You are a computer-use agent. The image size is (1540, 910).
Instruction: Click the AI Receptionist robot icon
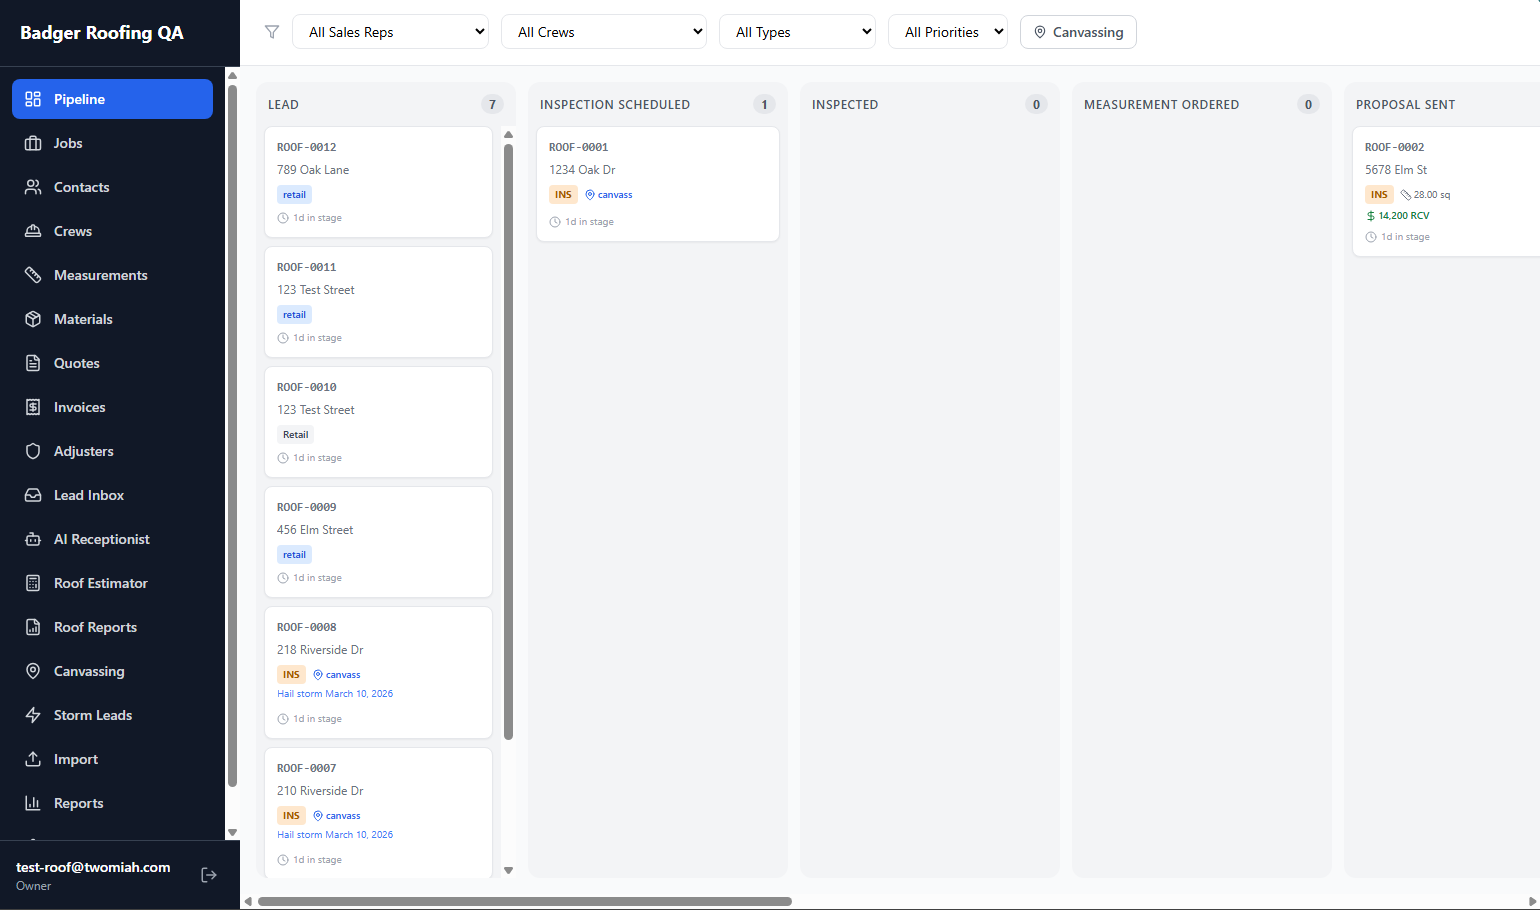[x=33, y=539]
